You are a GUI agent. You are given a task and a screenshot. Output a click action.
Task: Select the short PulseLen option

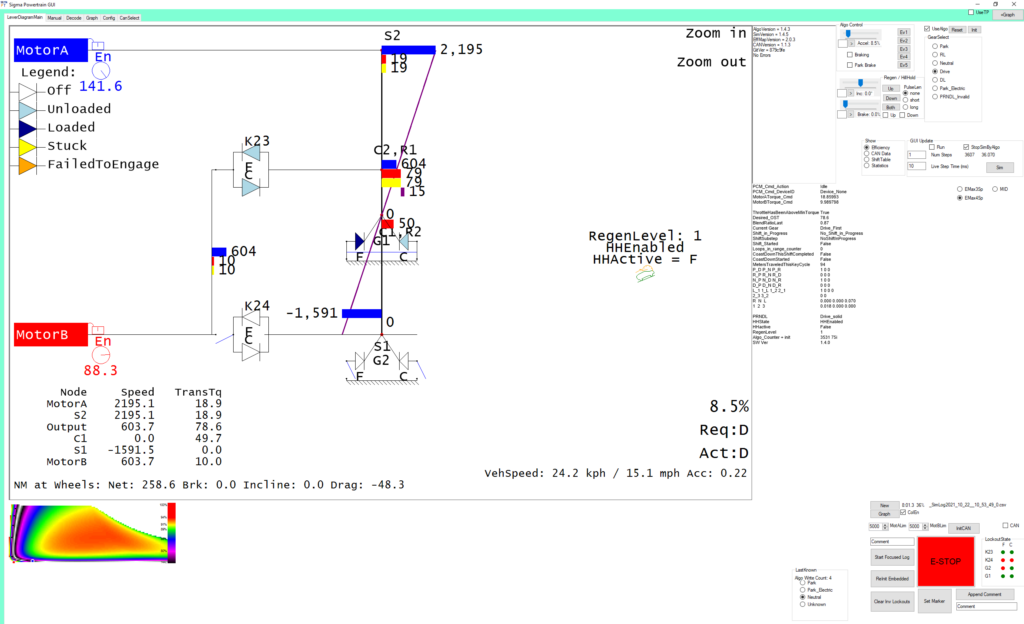click(905, 100)
